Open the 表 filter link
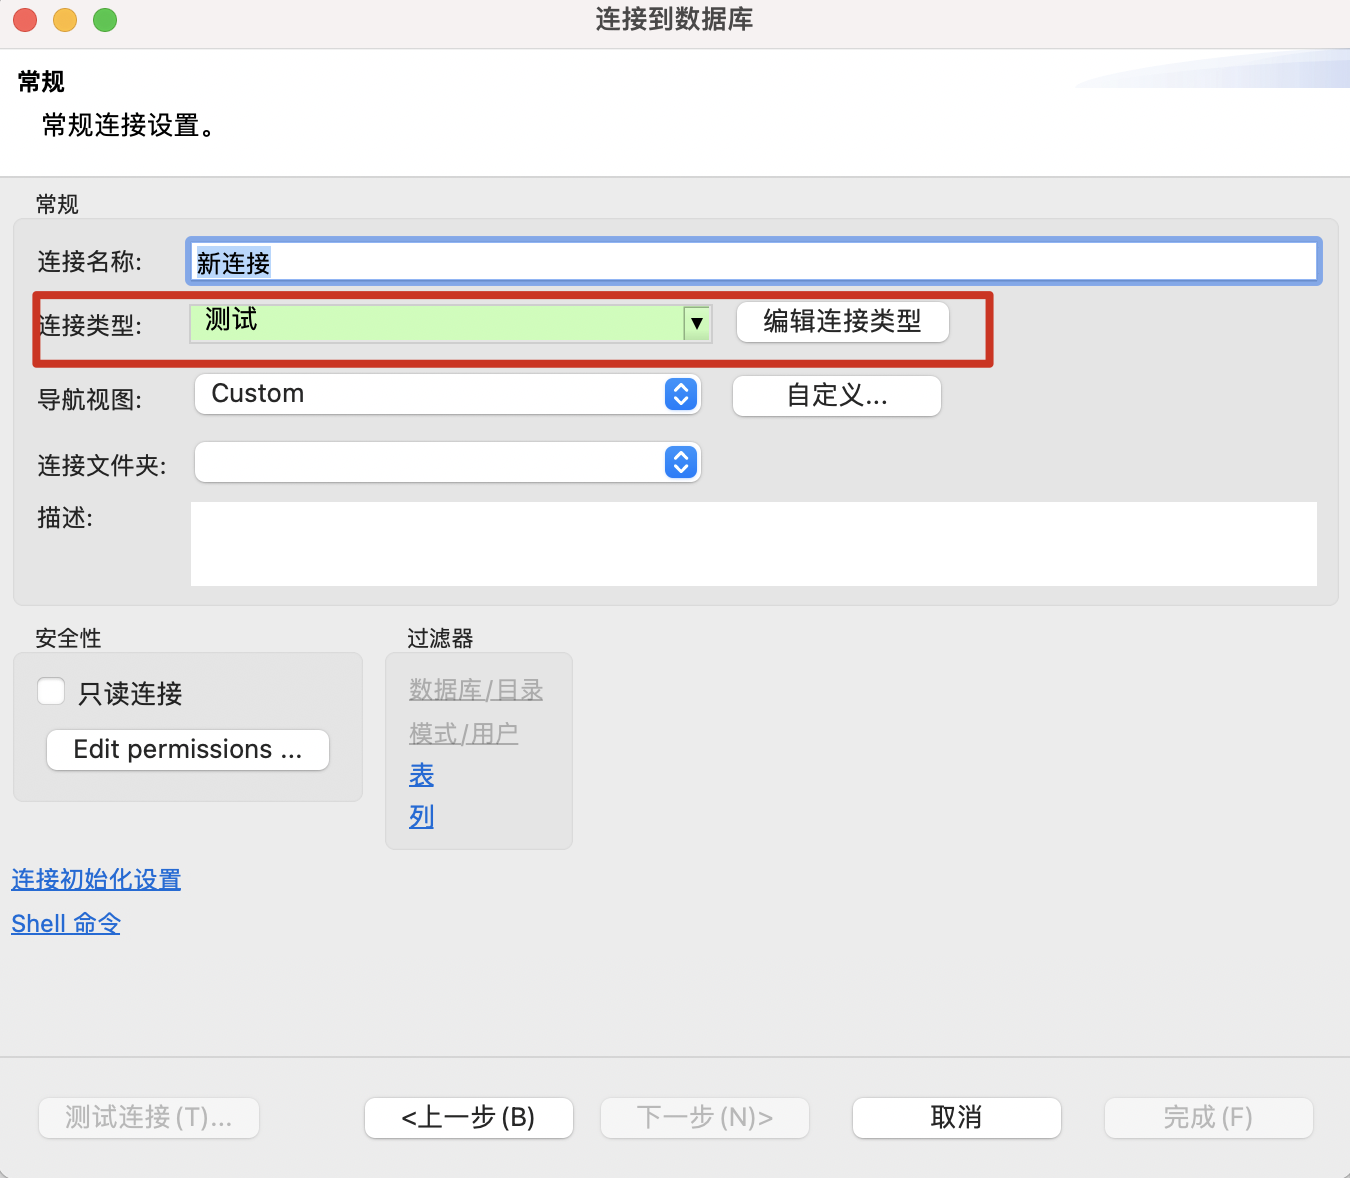Viewport: 1350px width, 1178px height. 421,775
